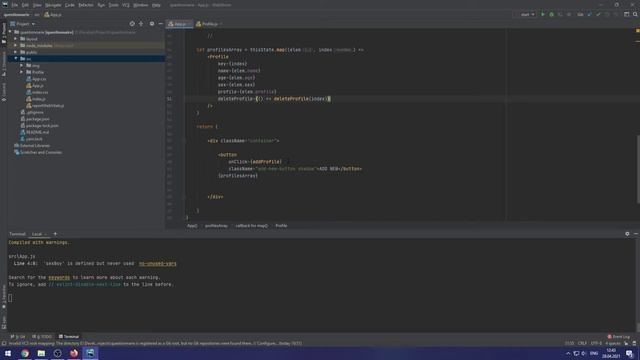Open the Refactor menu
Screen dimensions: 640x360
click(x=86, y=5)
